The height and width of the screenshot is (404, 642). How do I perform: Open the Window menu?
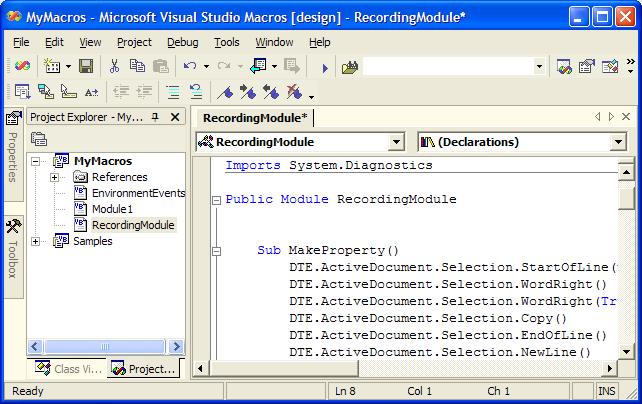click(x=274, y=42)
